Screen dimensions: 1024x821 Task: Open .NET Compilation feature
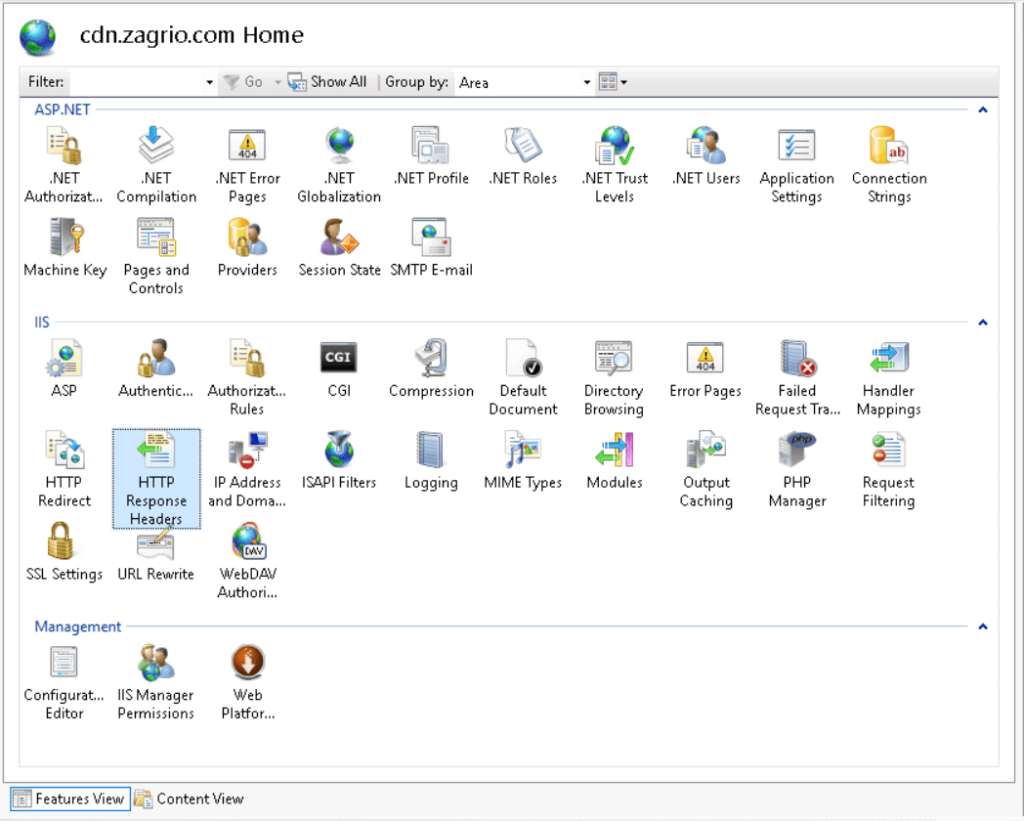tap(156, 165)
